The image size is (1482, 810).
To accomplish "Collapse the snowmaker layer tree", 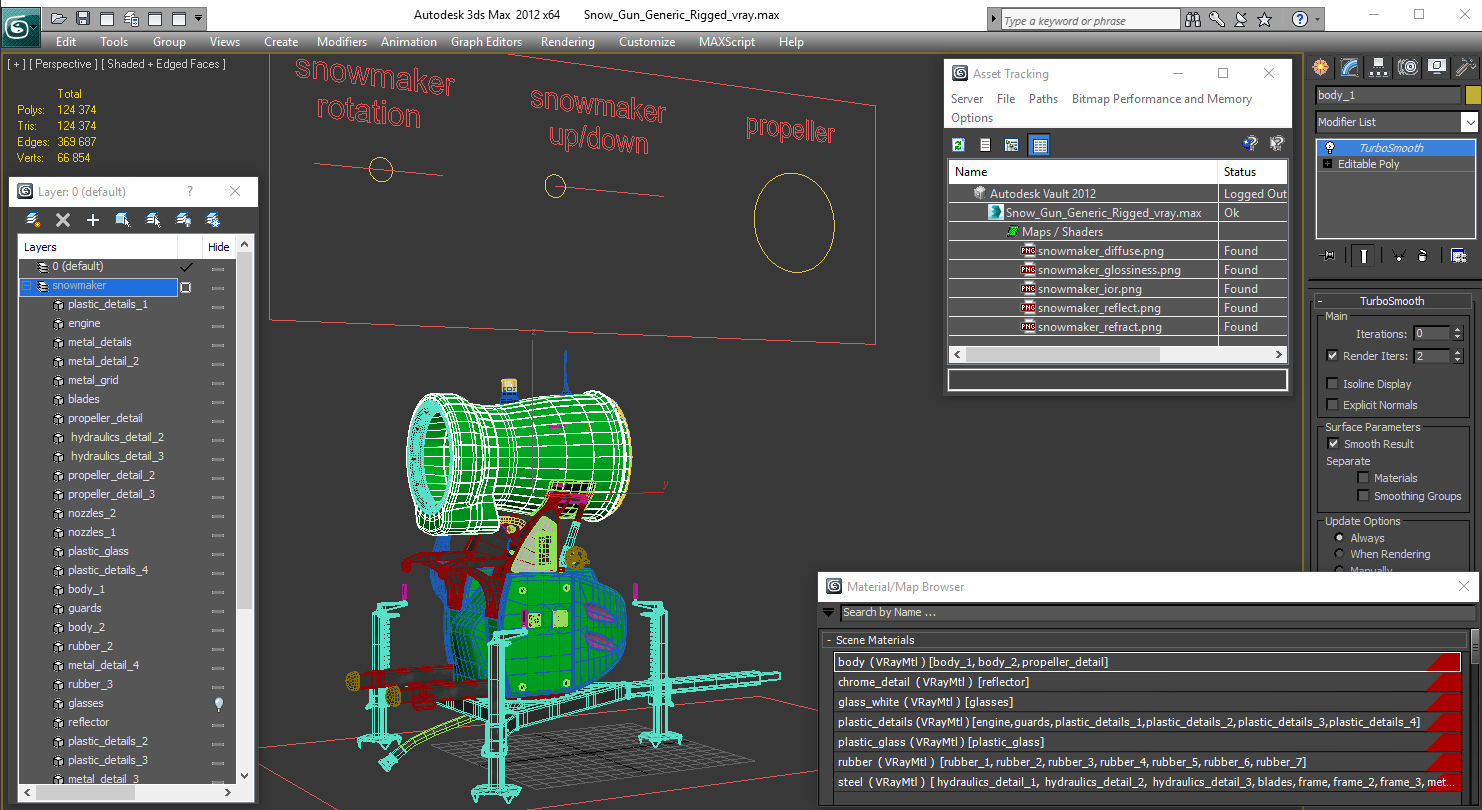I will coord(27,286).
